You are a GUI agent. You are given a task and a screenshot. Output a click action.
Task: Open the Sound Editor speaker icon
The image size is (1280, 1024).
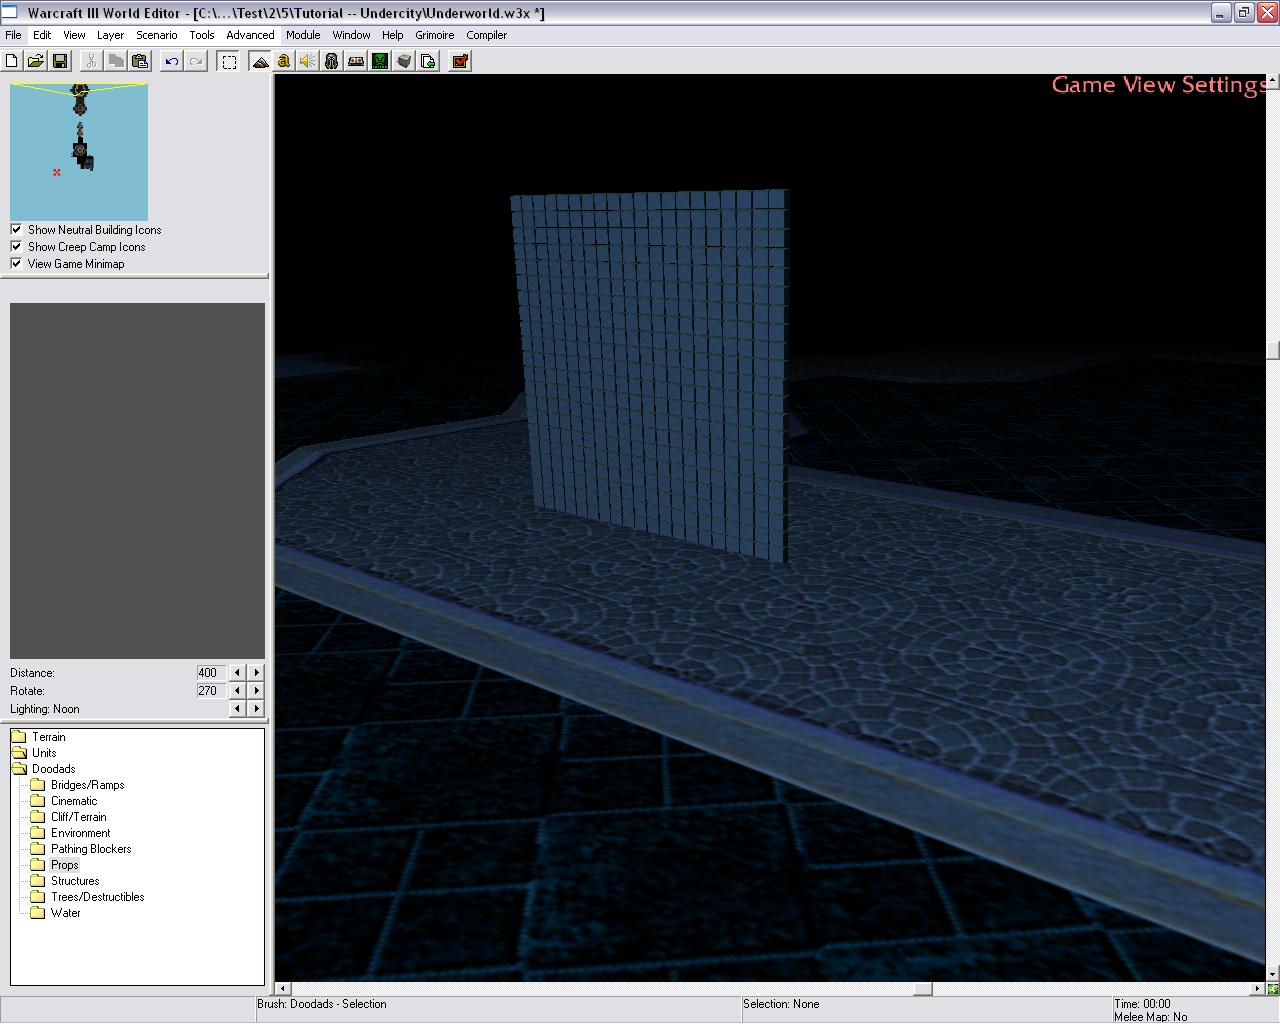pos(307,61)
